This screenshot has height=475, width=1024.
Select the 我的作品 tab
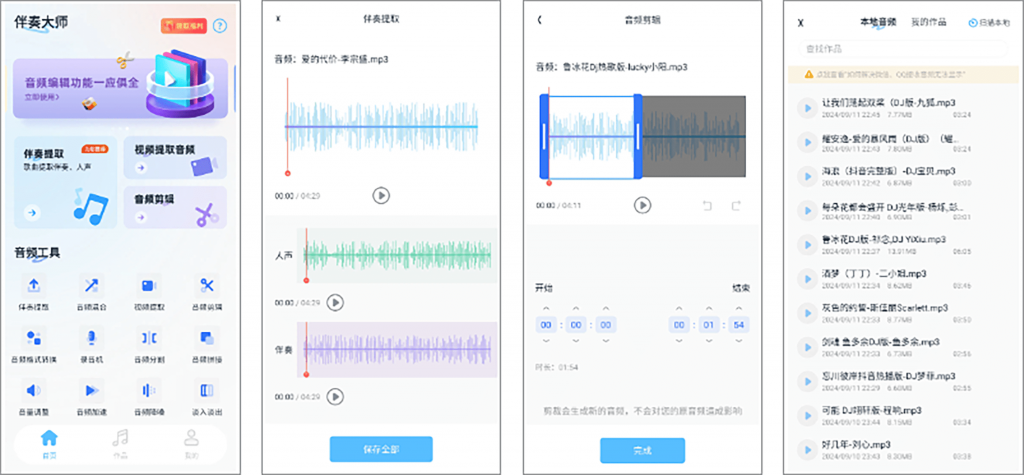click(929, 22)
